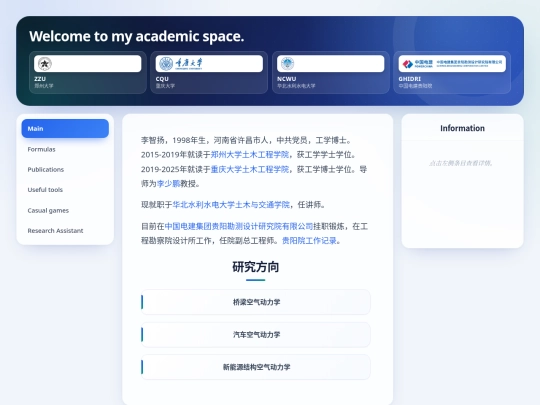Select the 汽车空气动力学 research item

(256, 334)
